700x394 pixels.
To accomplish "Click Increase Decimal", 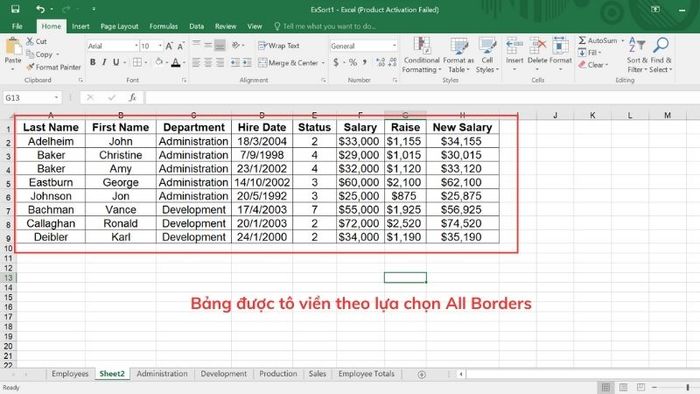I will click(380, 62).
